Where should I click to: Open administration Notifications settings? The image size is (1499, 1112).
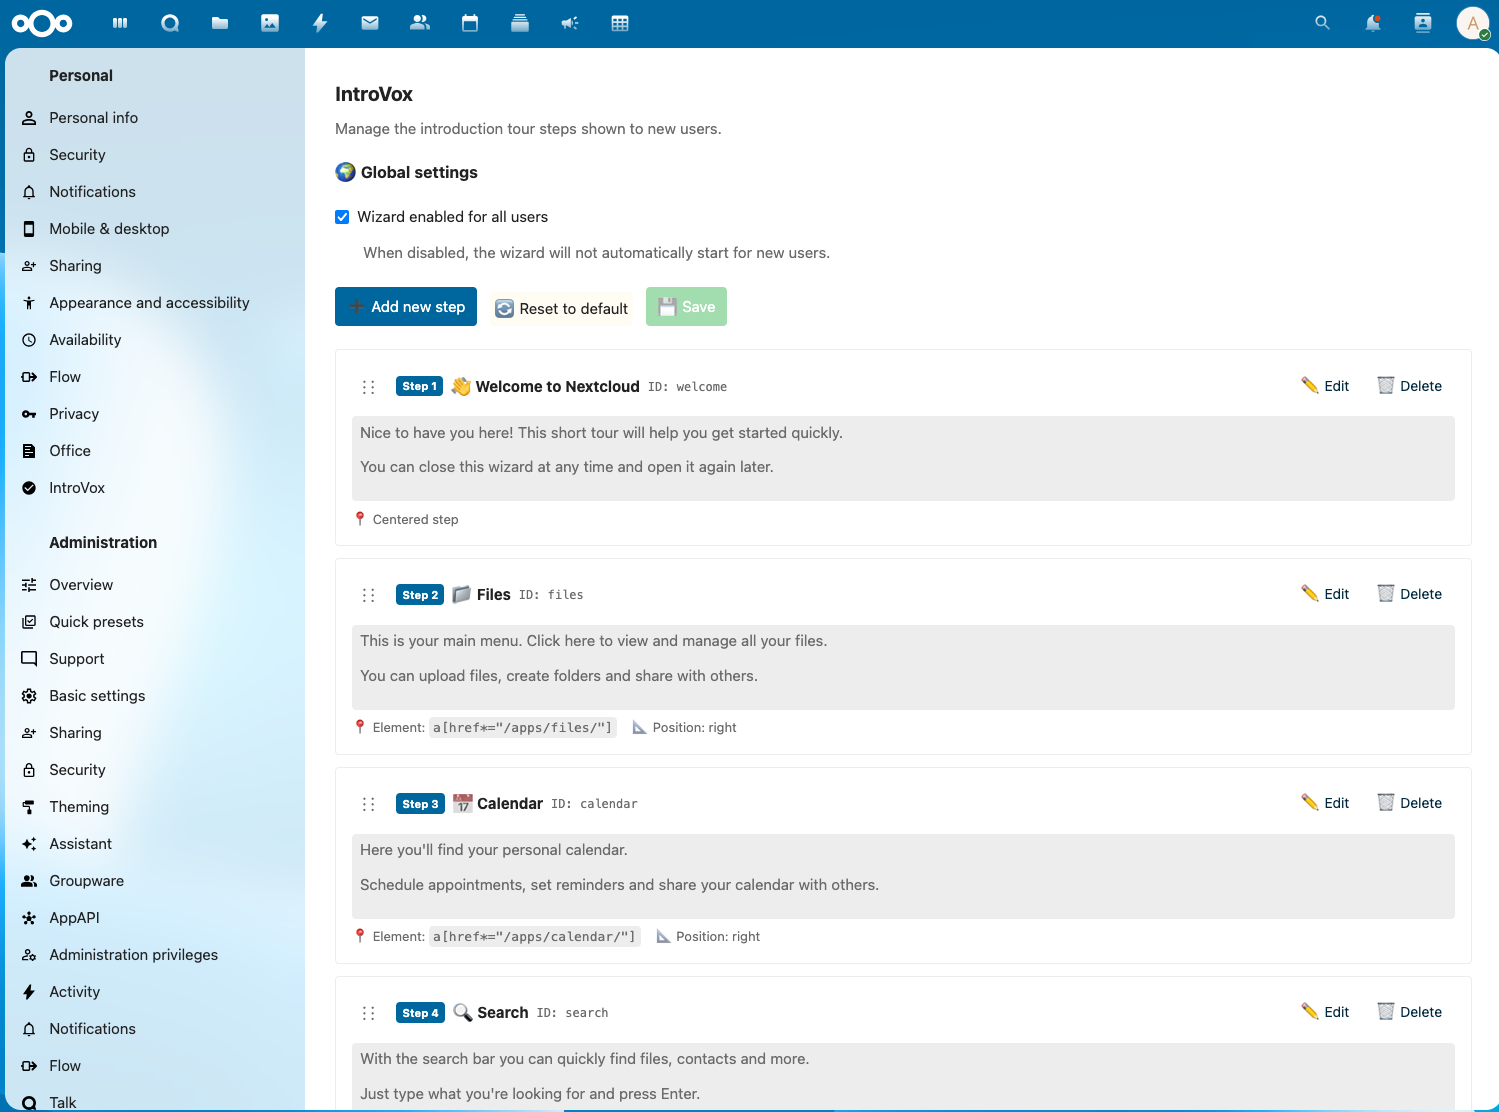click(x=155, y=1029)
